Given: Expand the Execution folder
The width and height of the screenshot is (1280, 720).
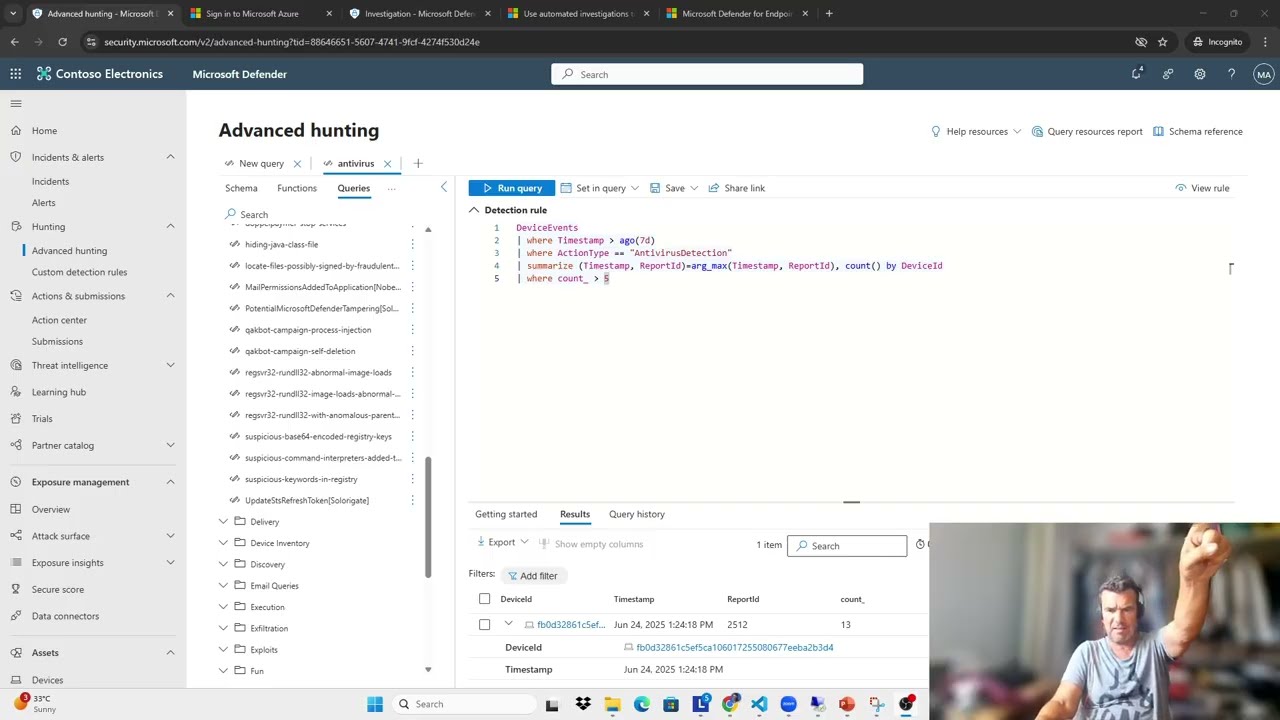Looking at the screenshot, I should point(223,607).
